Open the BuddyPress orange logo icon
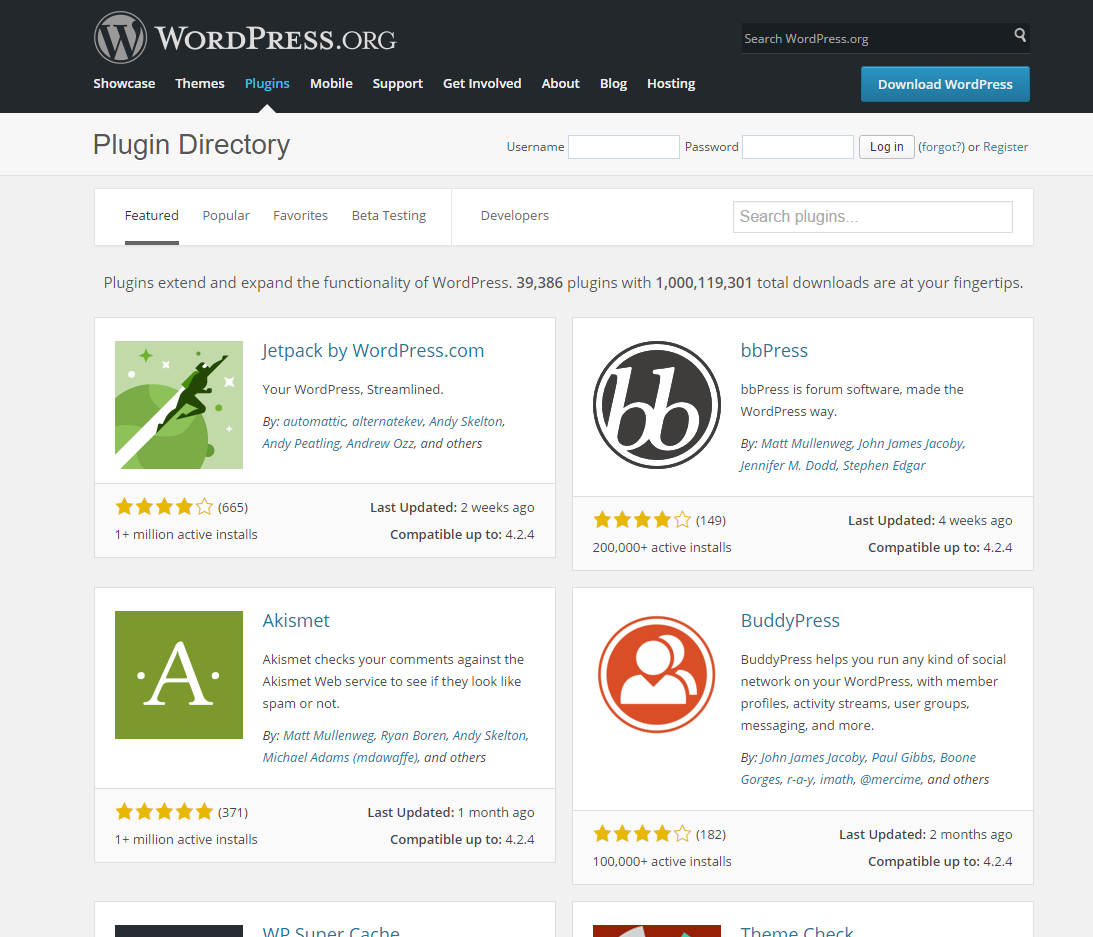Screen dimensions: 1093x937 coord(657,674)
